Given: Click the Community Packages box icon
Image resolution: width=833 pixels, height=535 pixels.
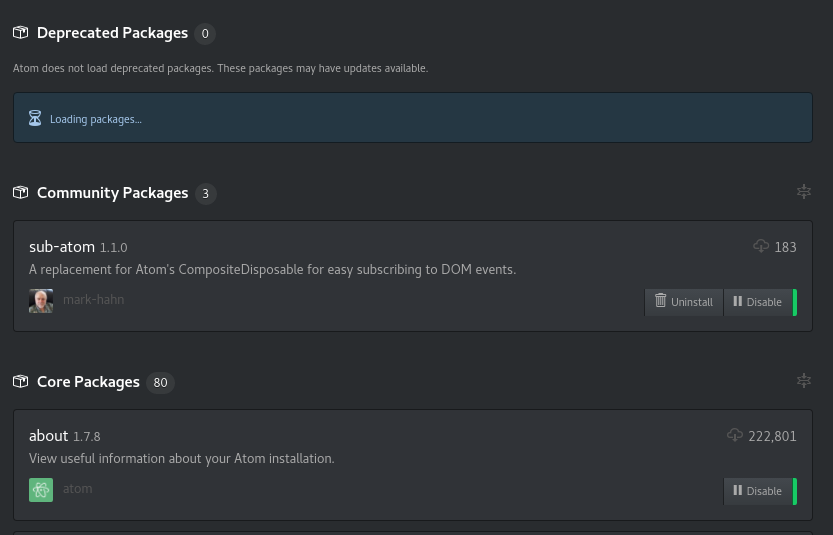Looking at the screenshot, I should (x=21, y=193).
